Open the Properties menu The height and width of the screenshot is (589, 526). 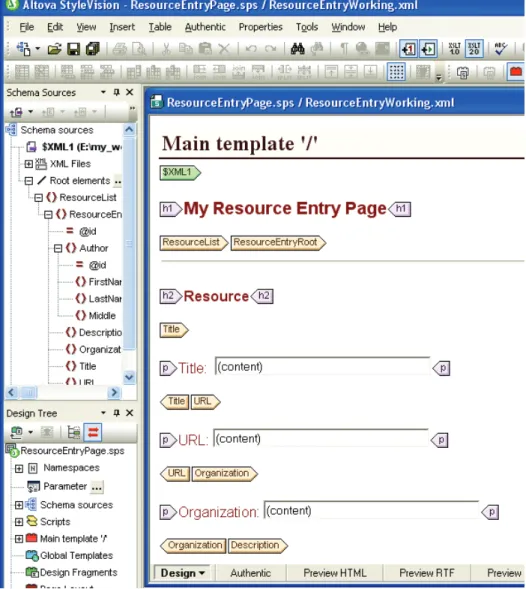(x=260, y=27)
